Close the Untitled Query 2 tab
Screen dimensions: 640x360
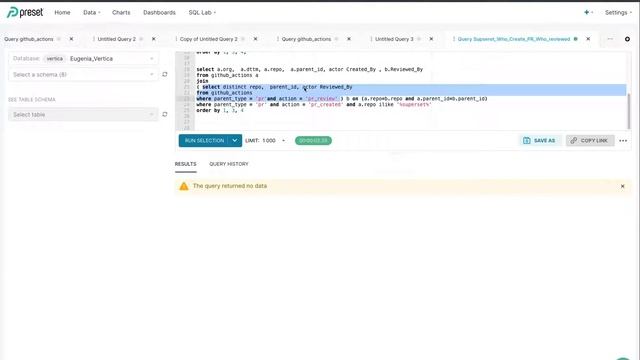[153, 39]
